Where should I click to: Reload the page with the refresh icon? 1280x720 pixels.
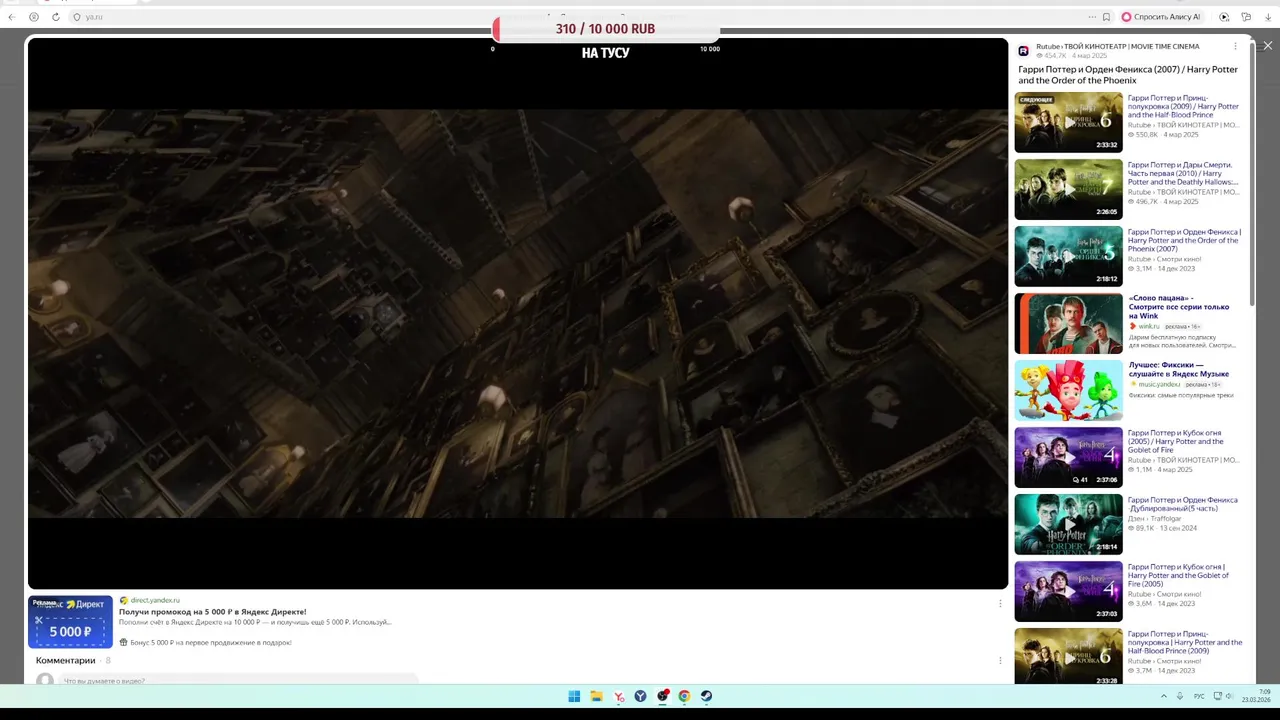pyautogui.click(x=56, y=17)
